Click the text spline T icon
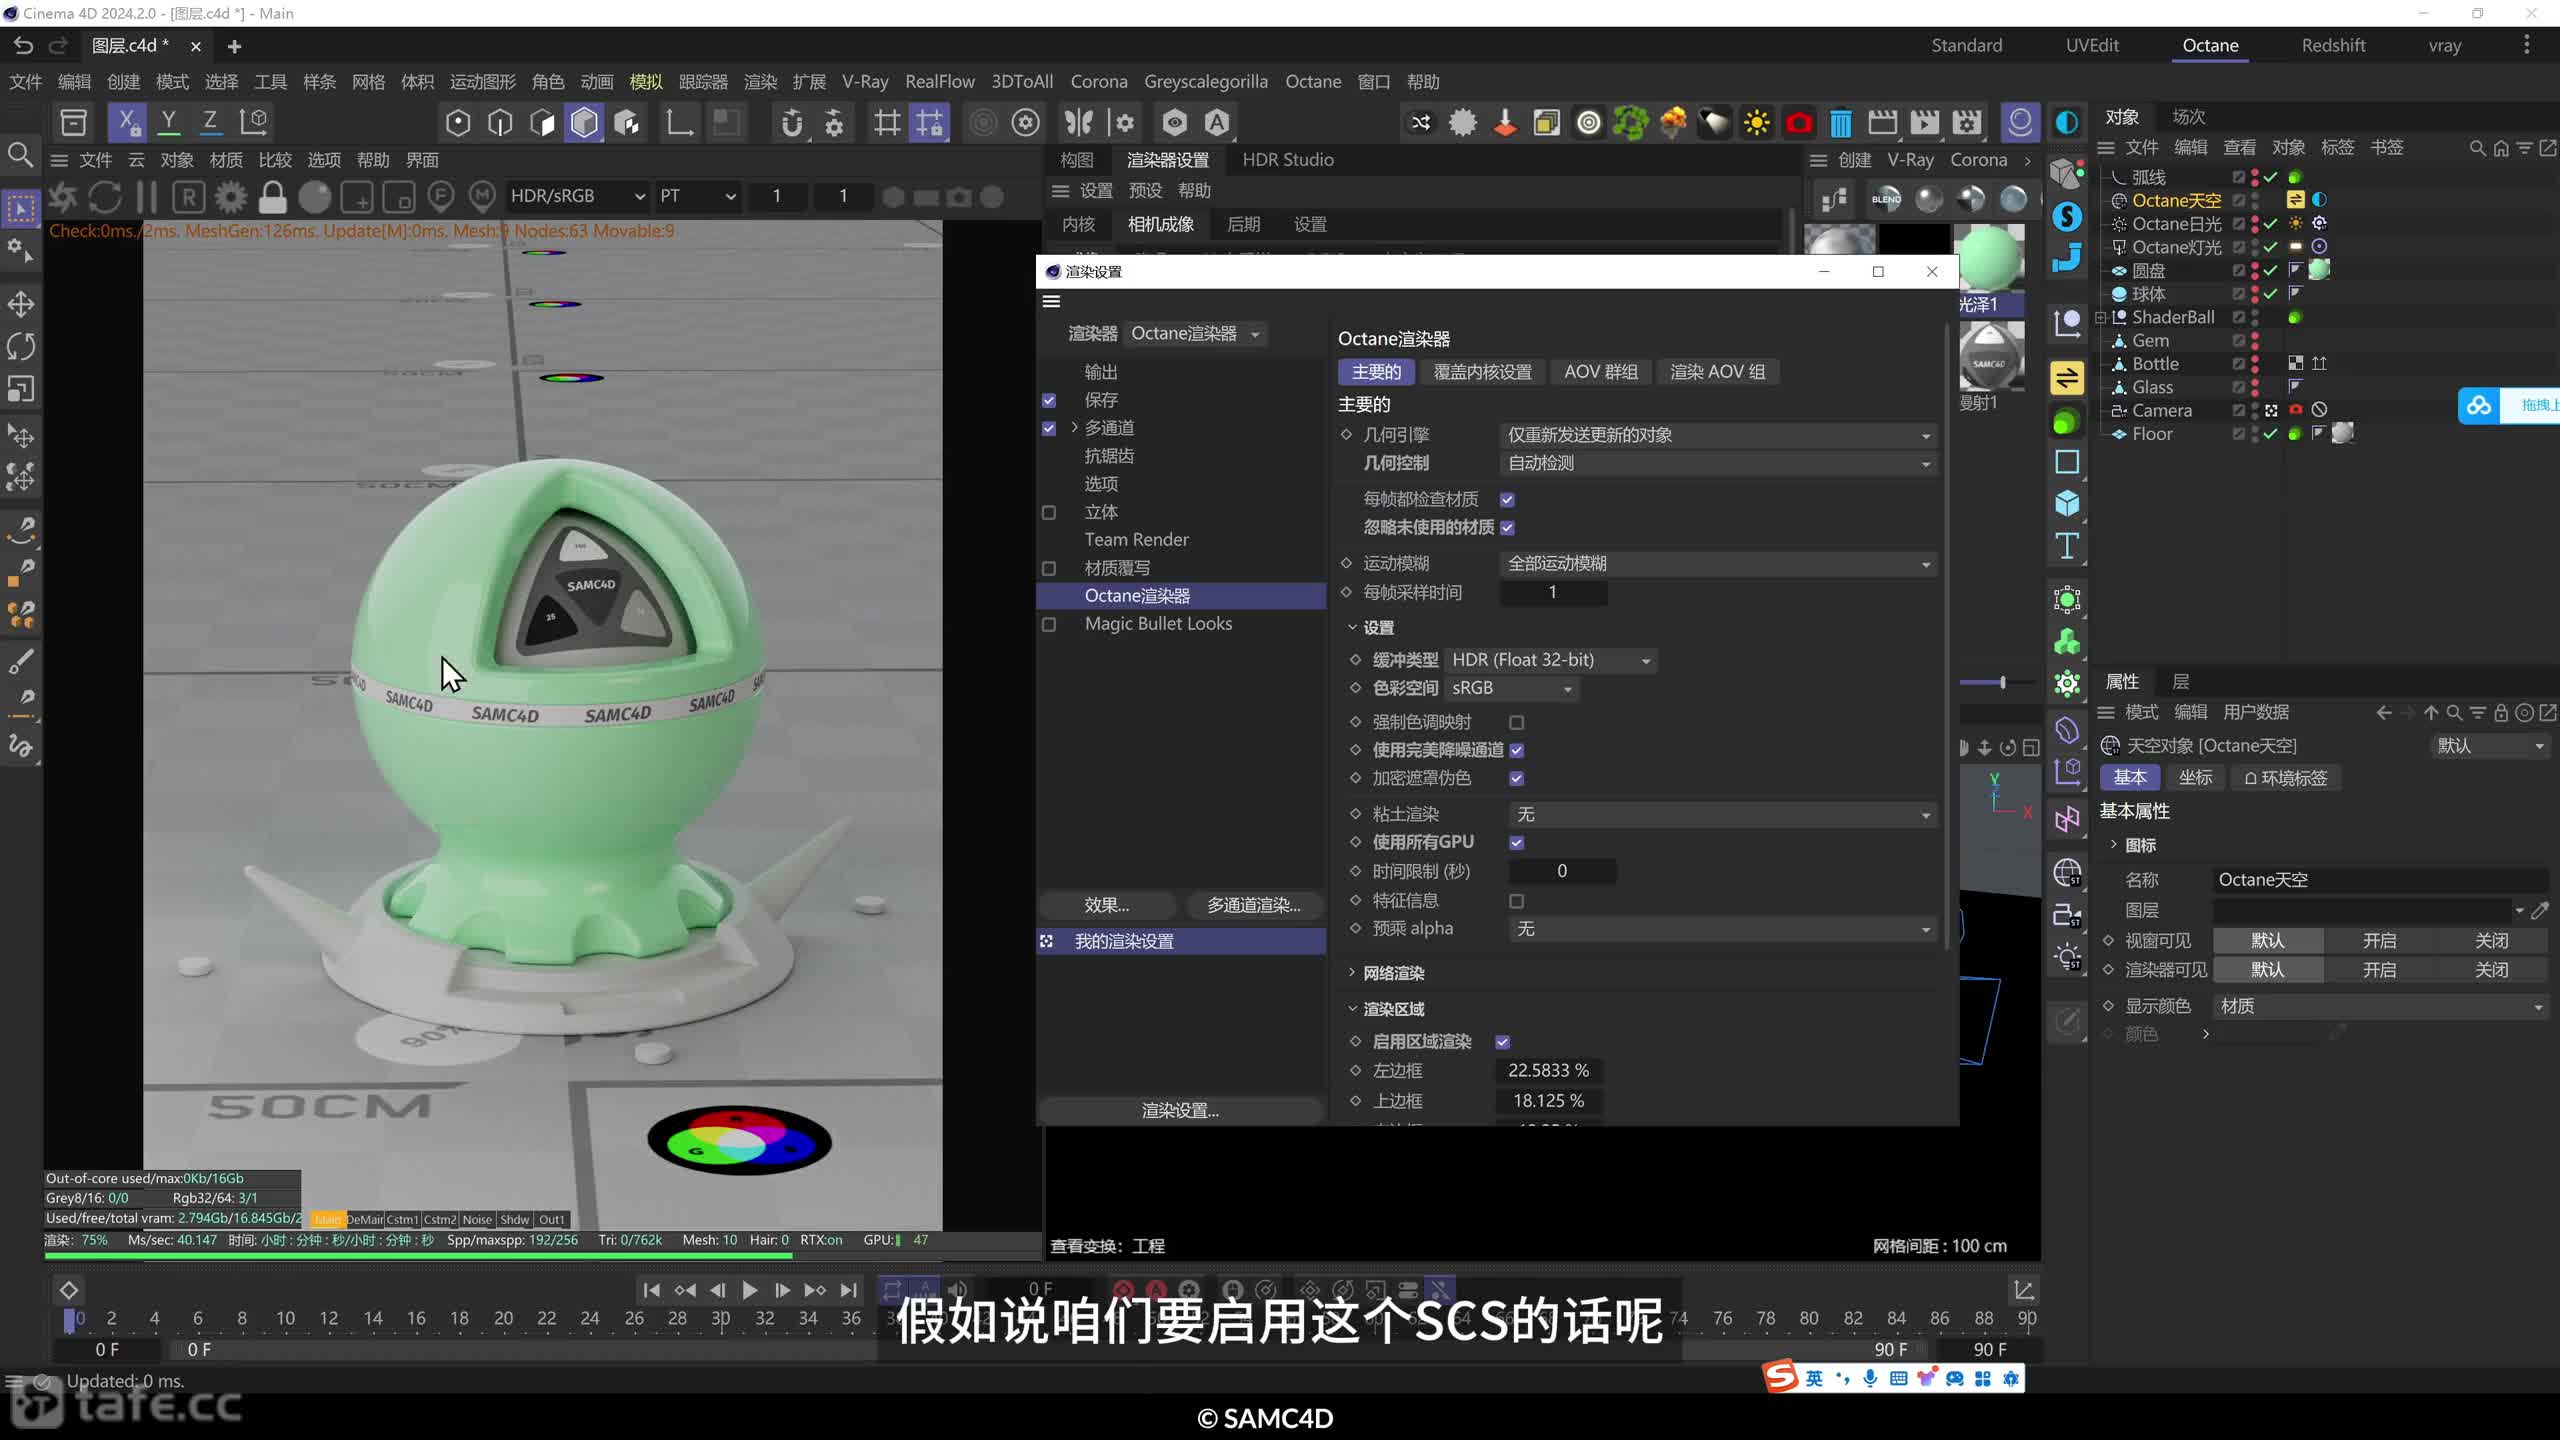Image resolution: width=2560 pixels, height=1440 pixels. [2067, 546]
